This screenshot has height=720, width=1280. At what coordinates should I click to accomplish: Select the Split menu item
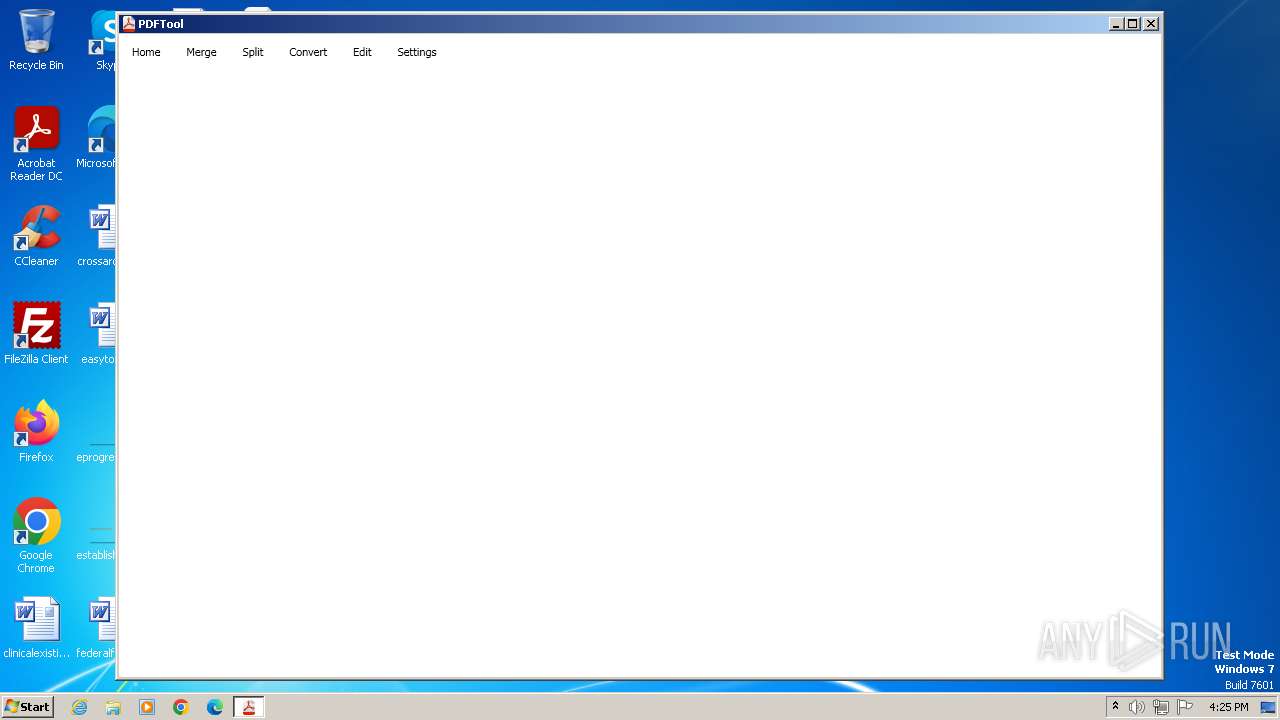pos(253,52)
